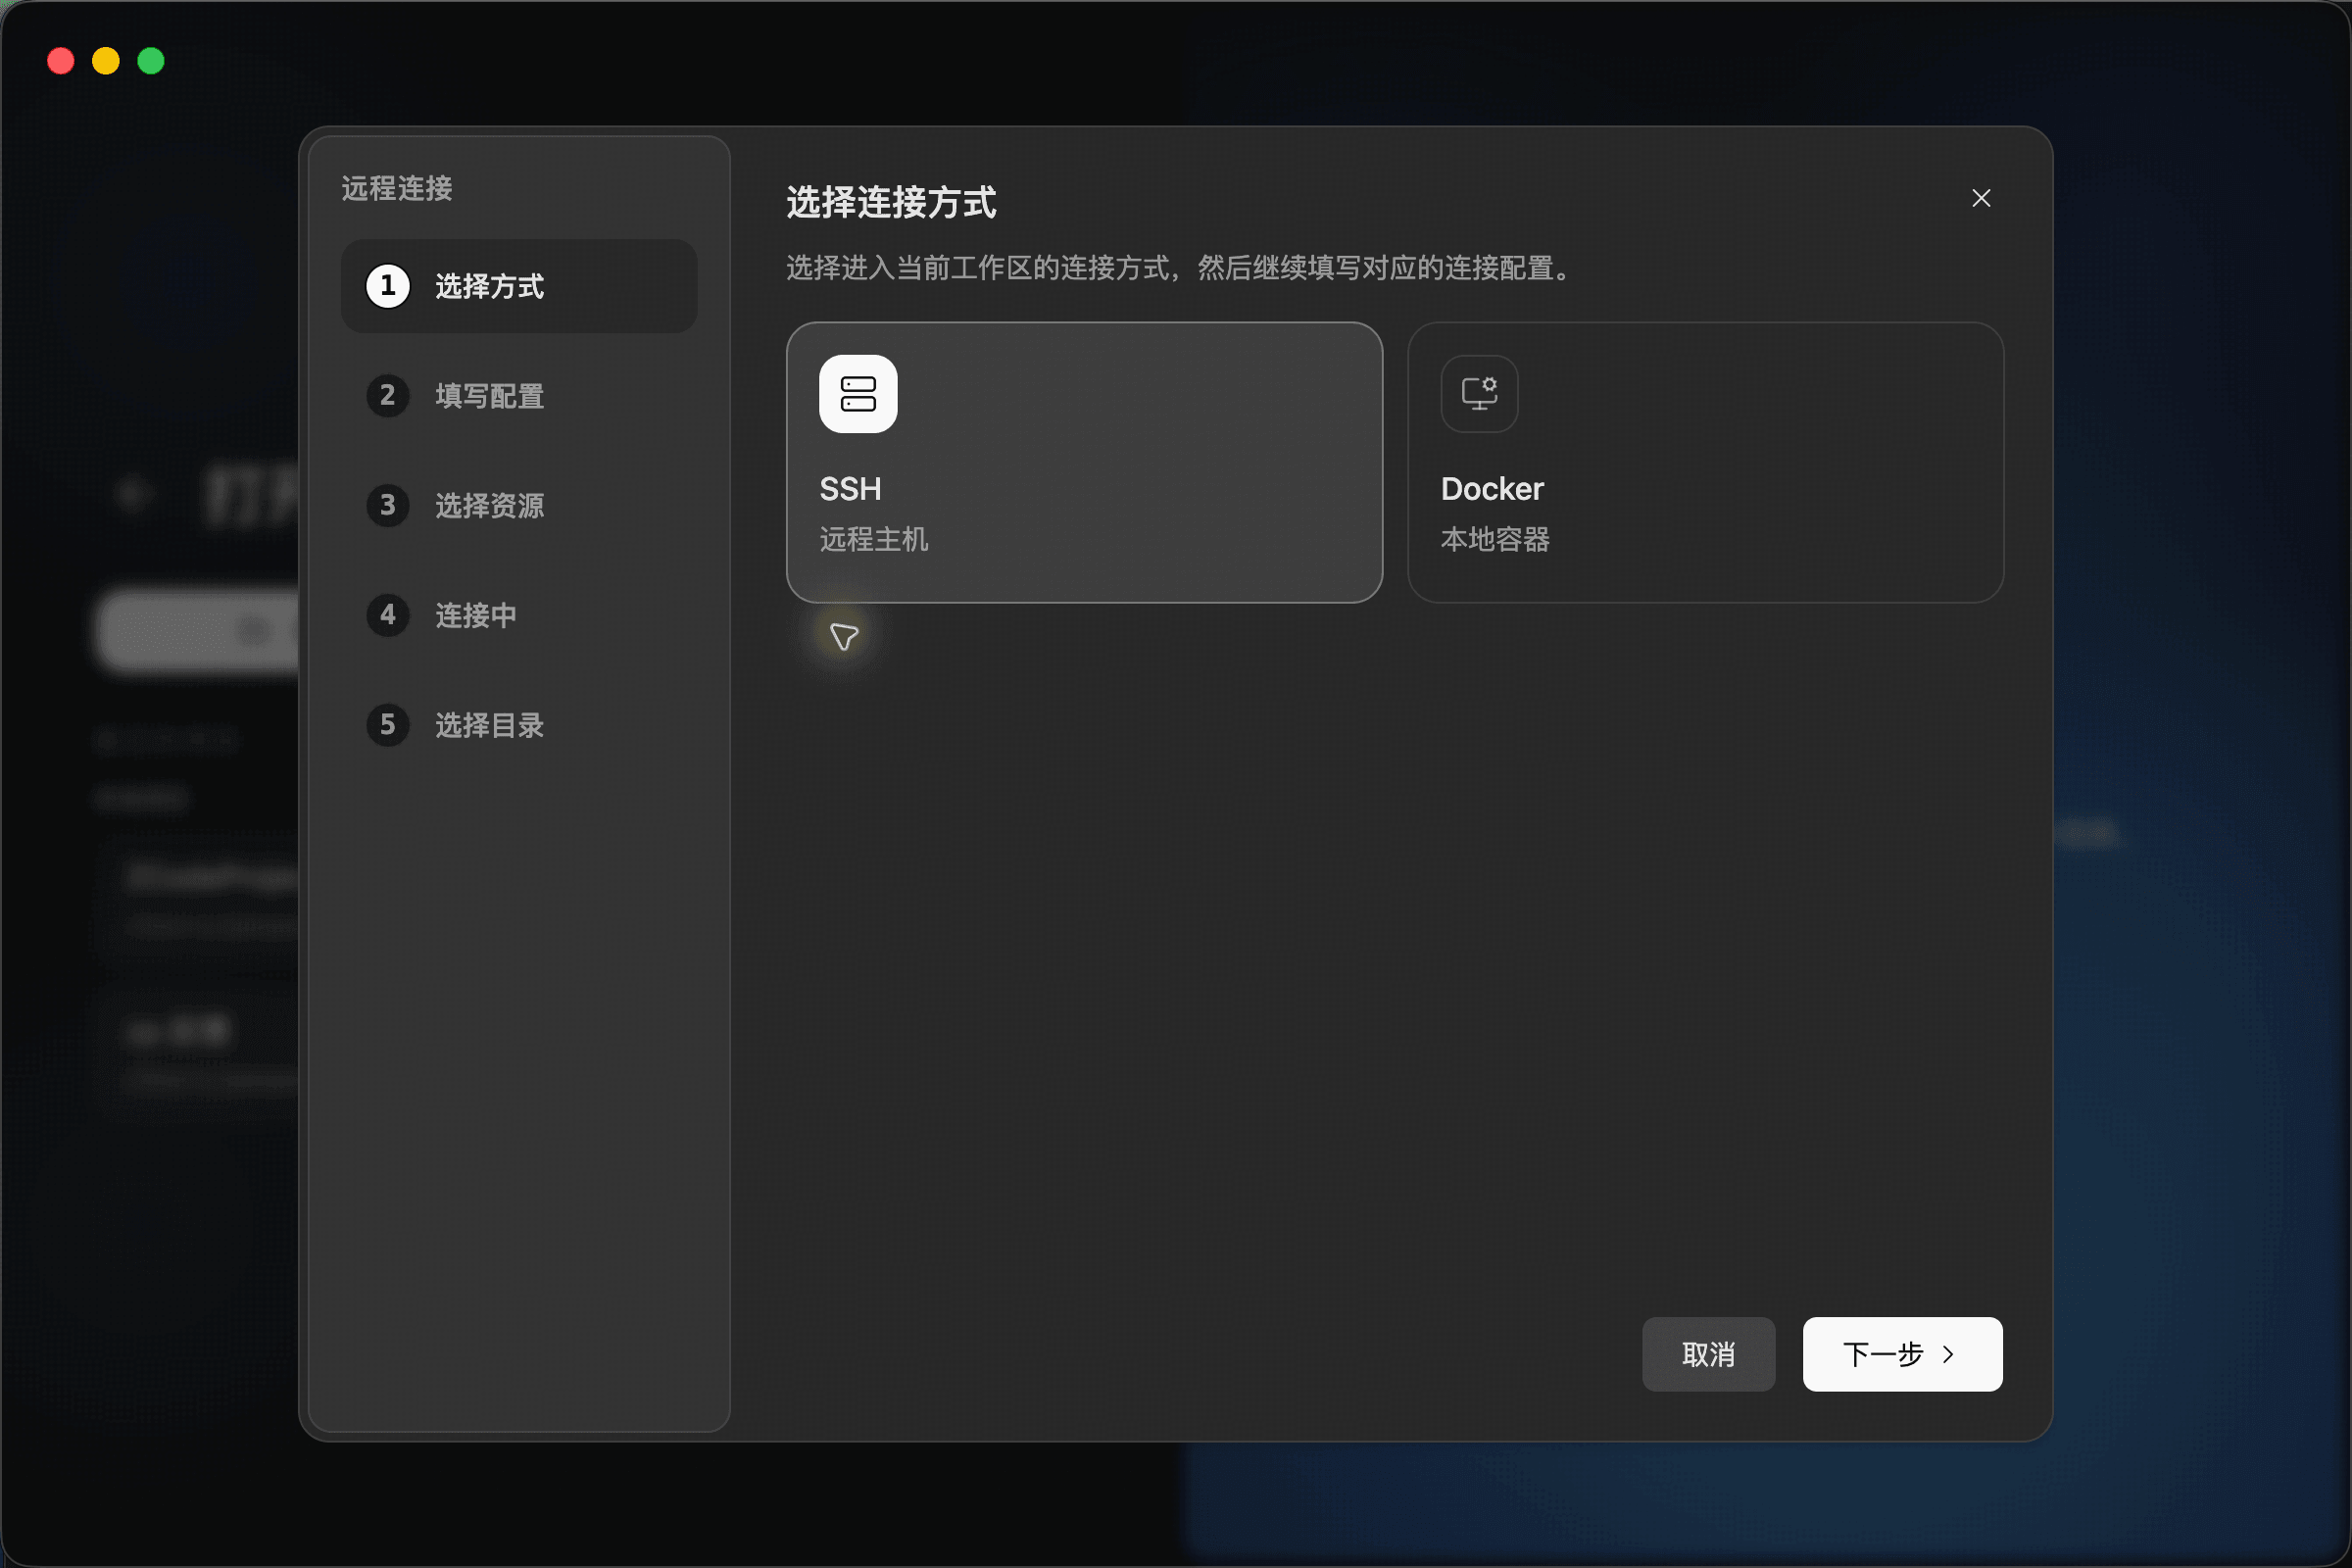This screenshot has width=2352, height=1568.
Task: Click the step number 1 circle
Action: [x=388, y=286]
